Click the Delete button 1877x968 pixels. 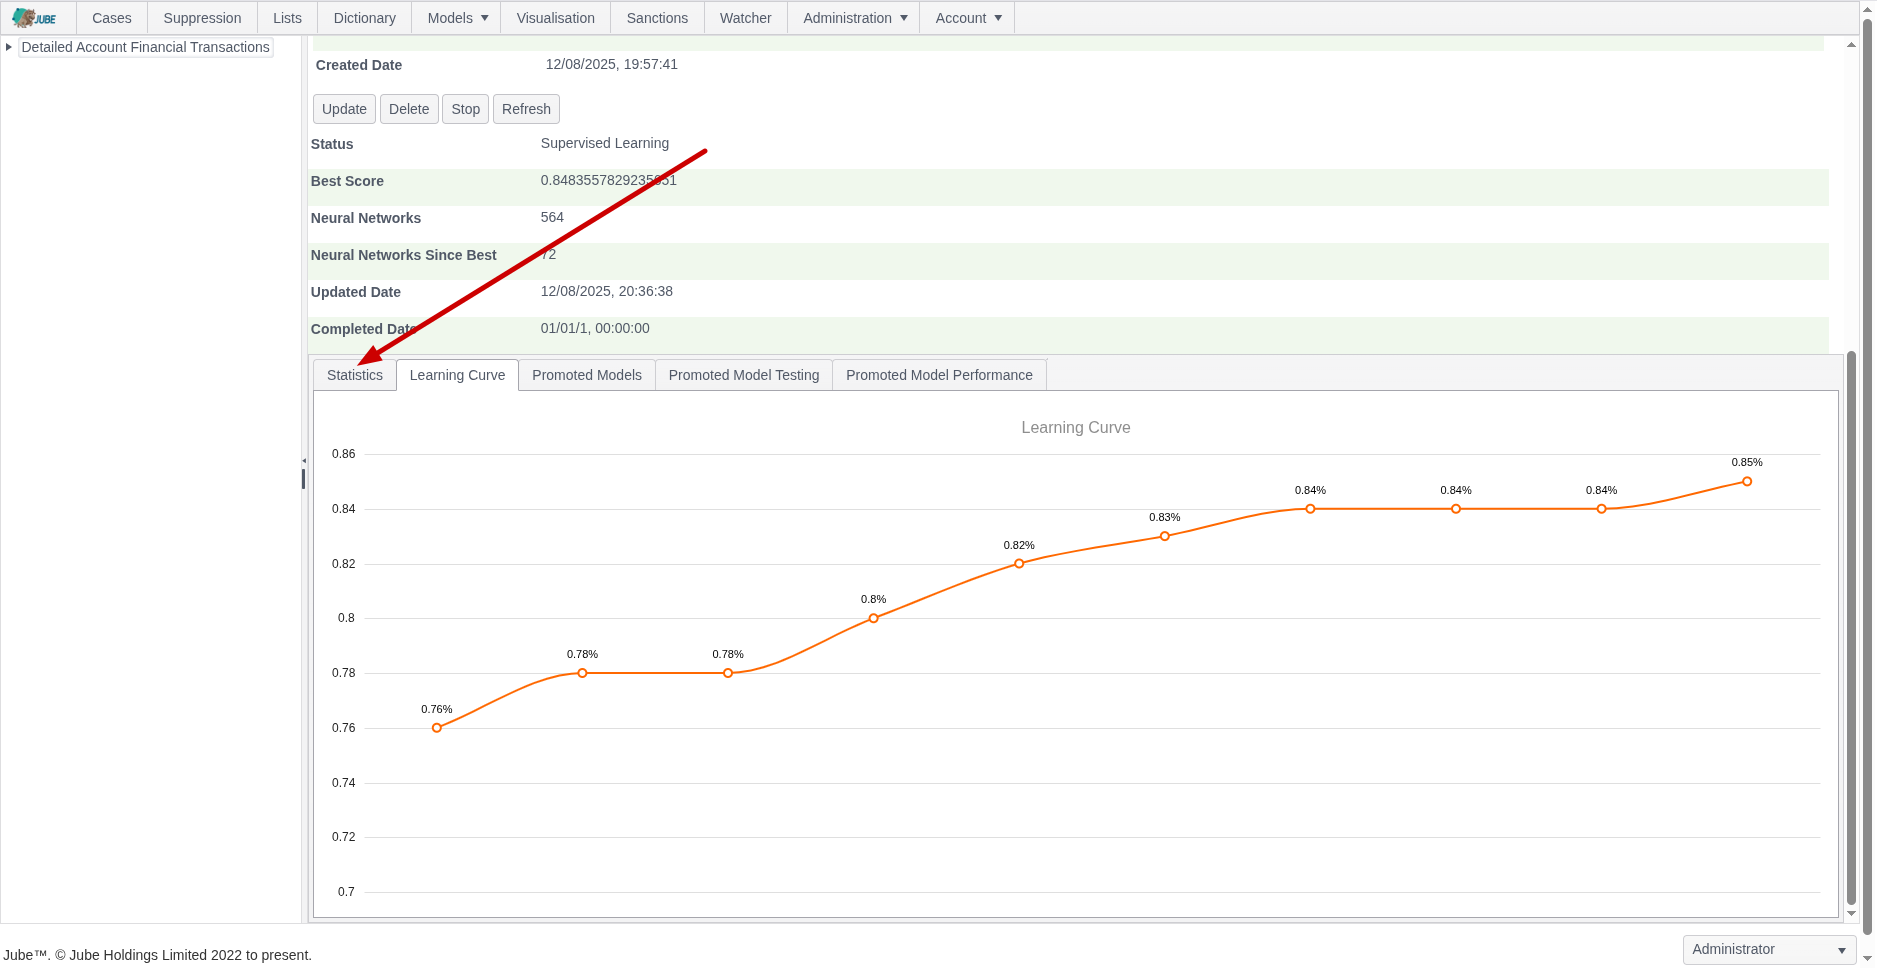coord(409,109)
